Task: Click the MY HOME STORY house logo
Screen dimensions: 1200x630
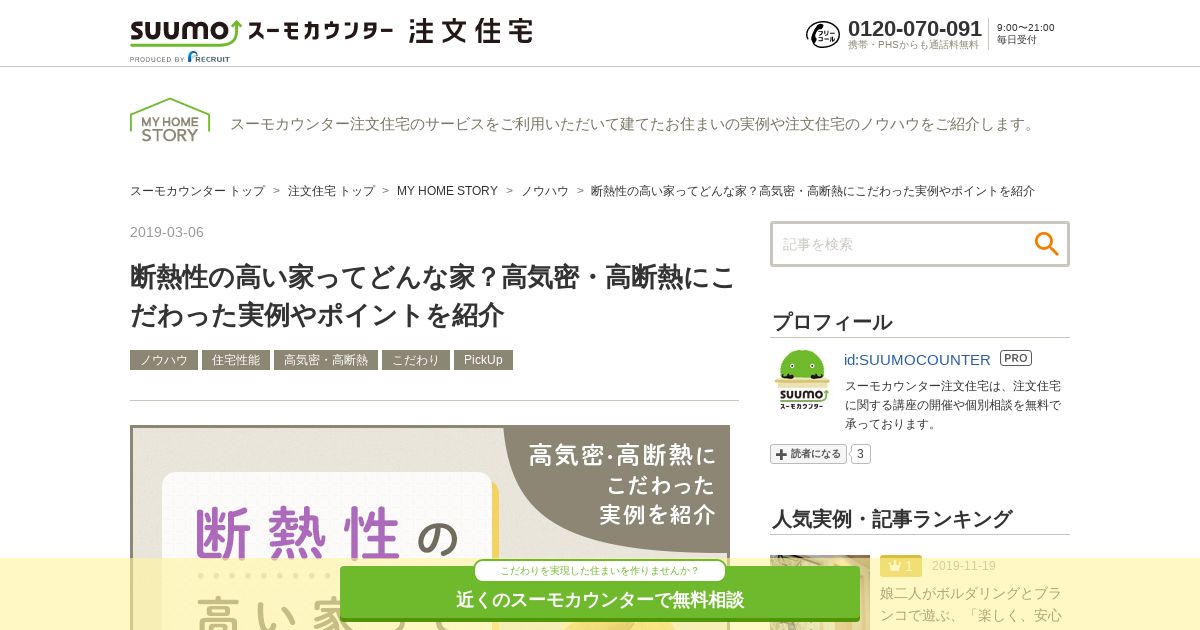Action: (170, 120)
